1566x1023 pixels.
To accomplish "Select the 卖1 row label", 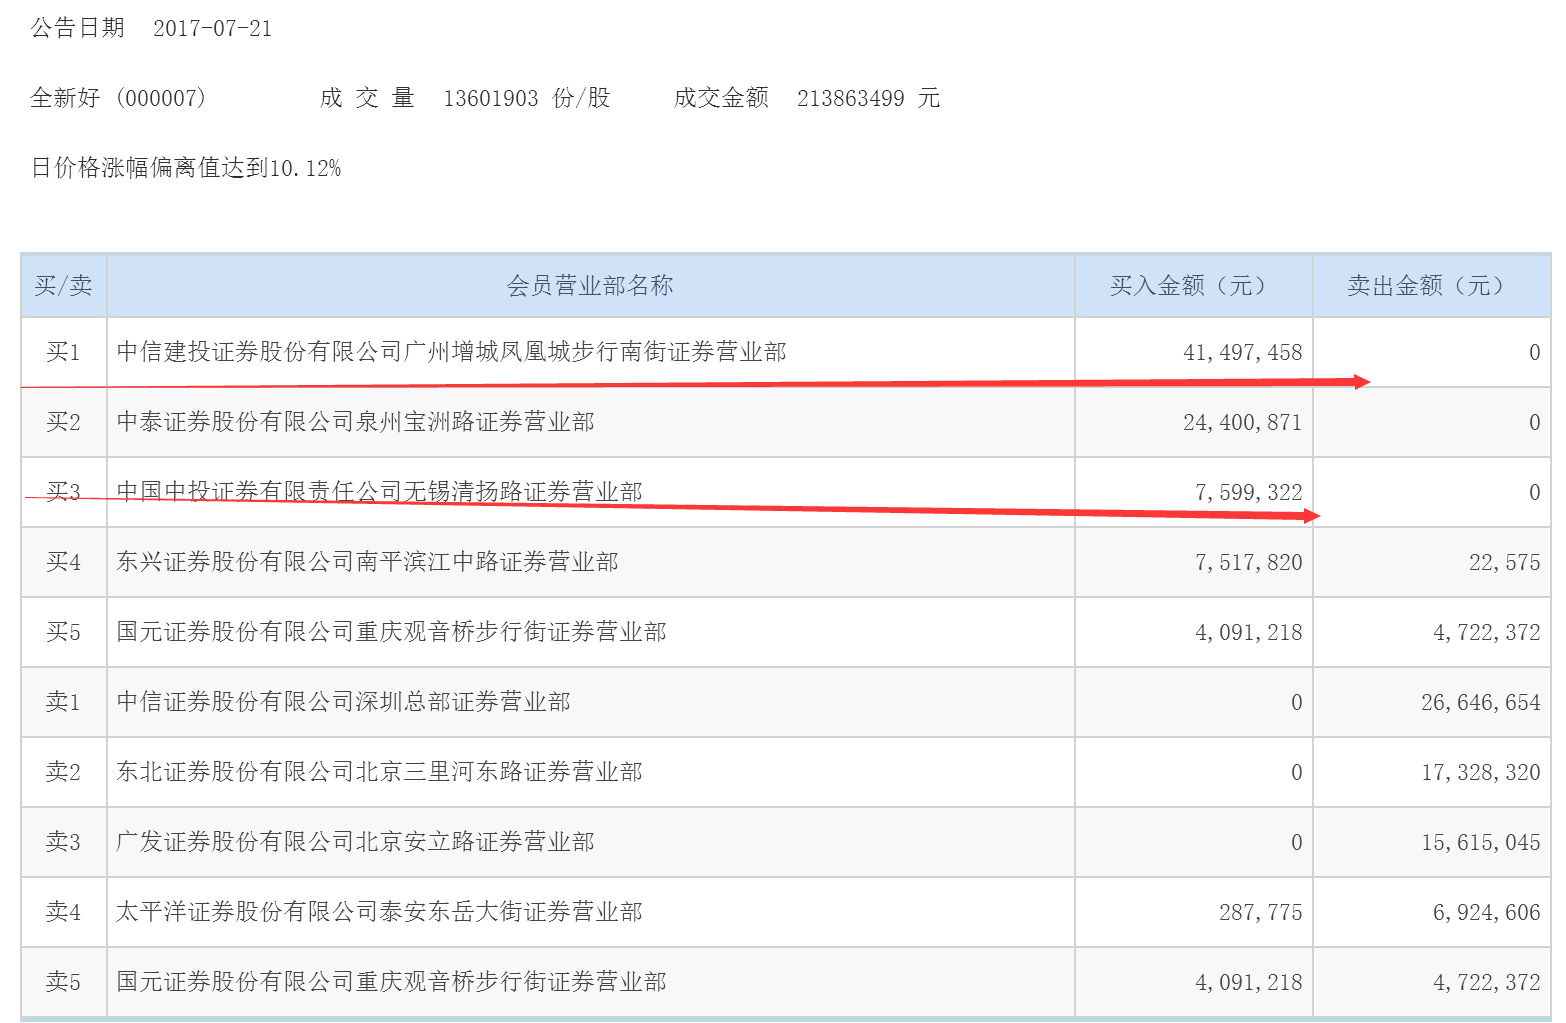I will pos(63,702).
